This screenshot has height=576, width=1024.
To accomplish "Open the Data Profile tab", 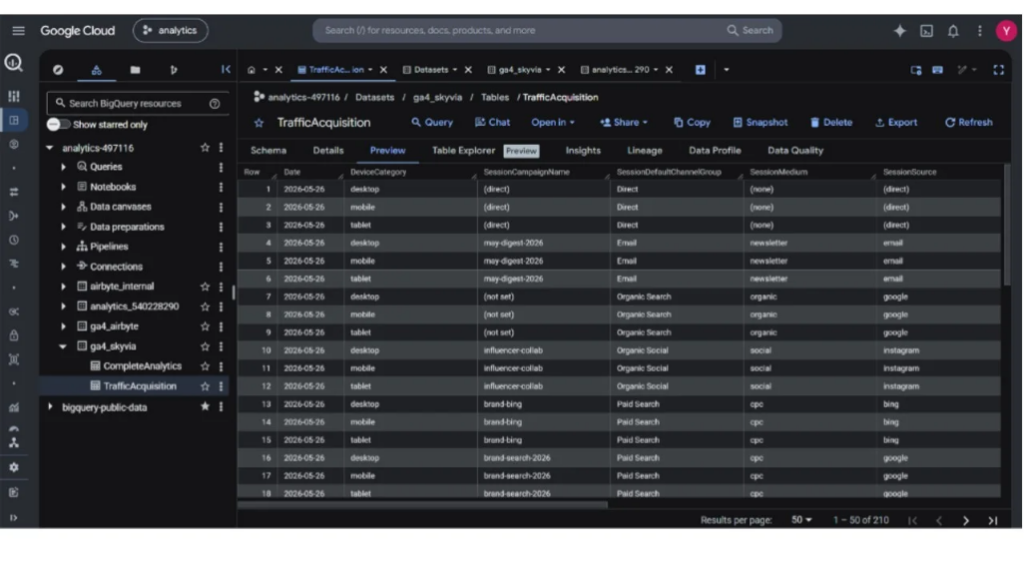I will coord(714,150).
